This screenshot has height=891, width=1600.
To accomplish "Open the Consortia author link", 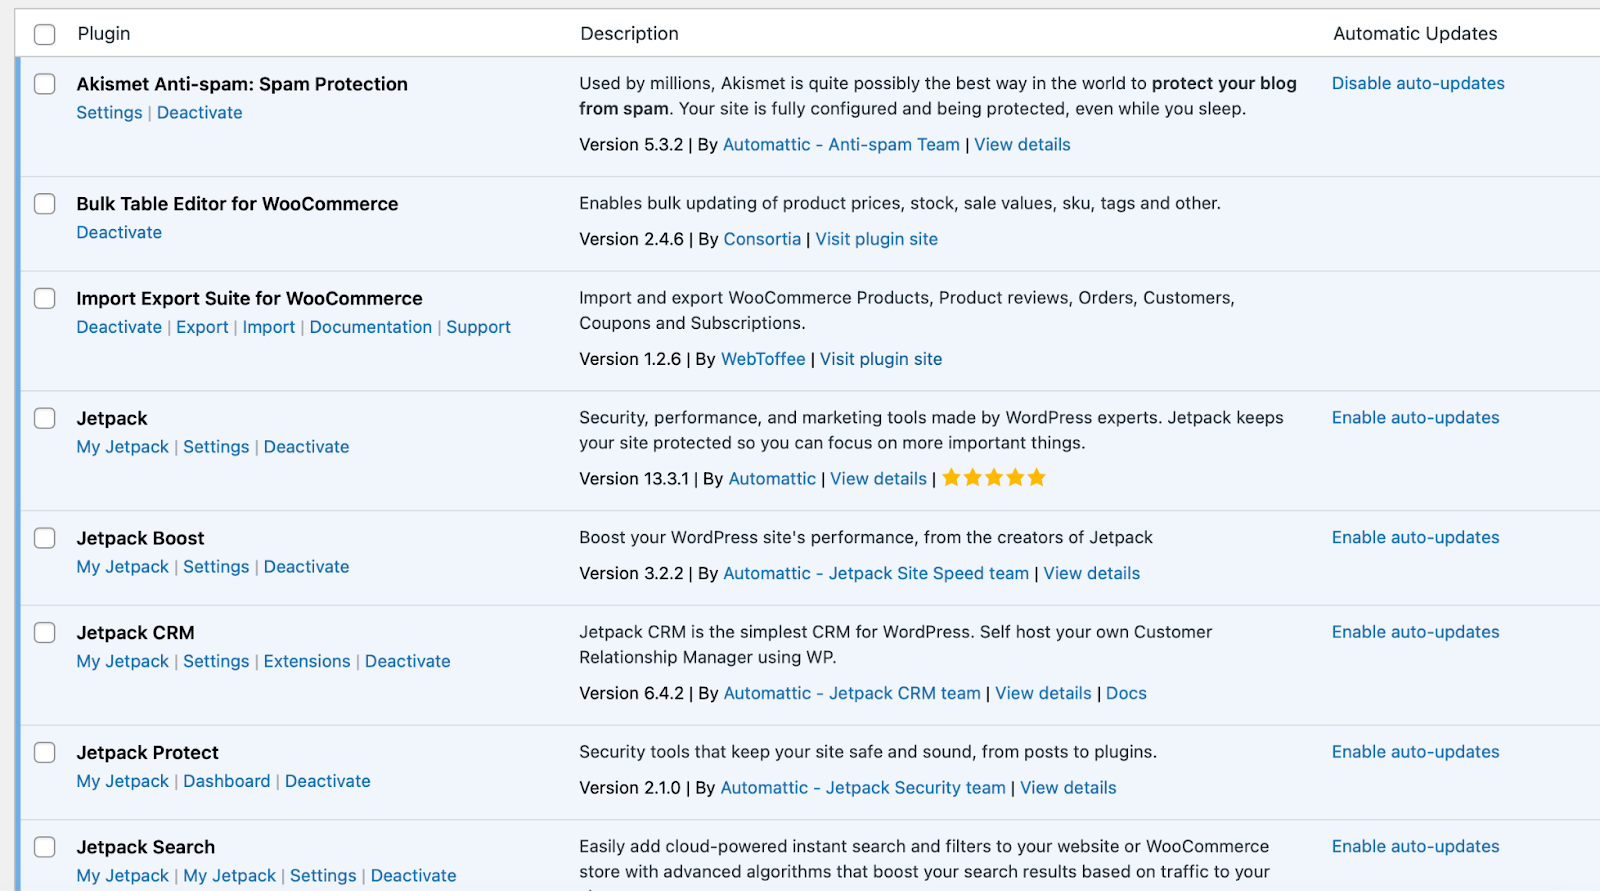I will click(x=762, y=240).
